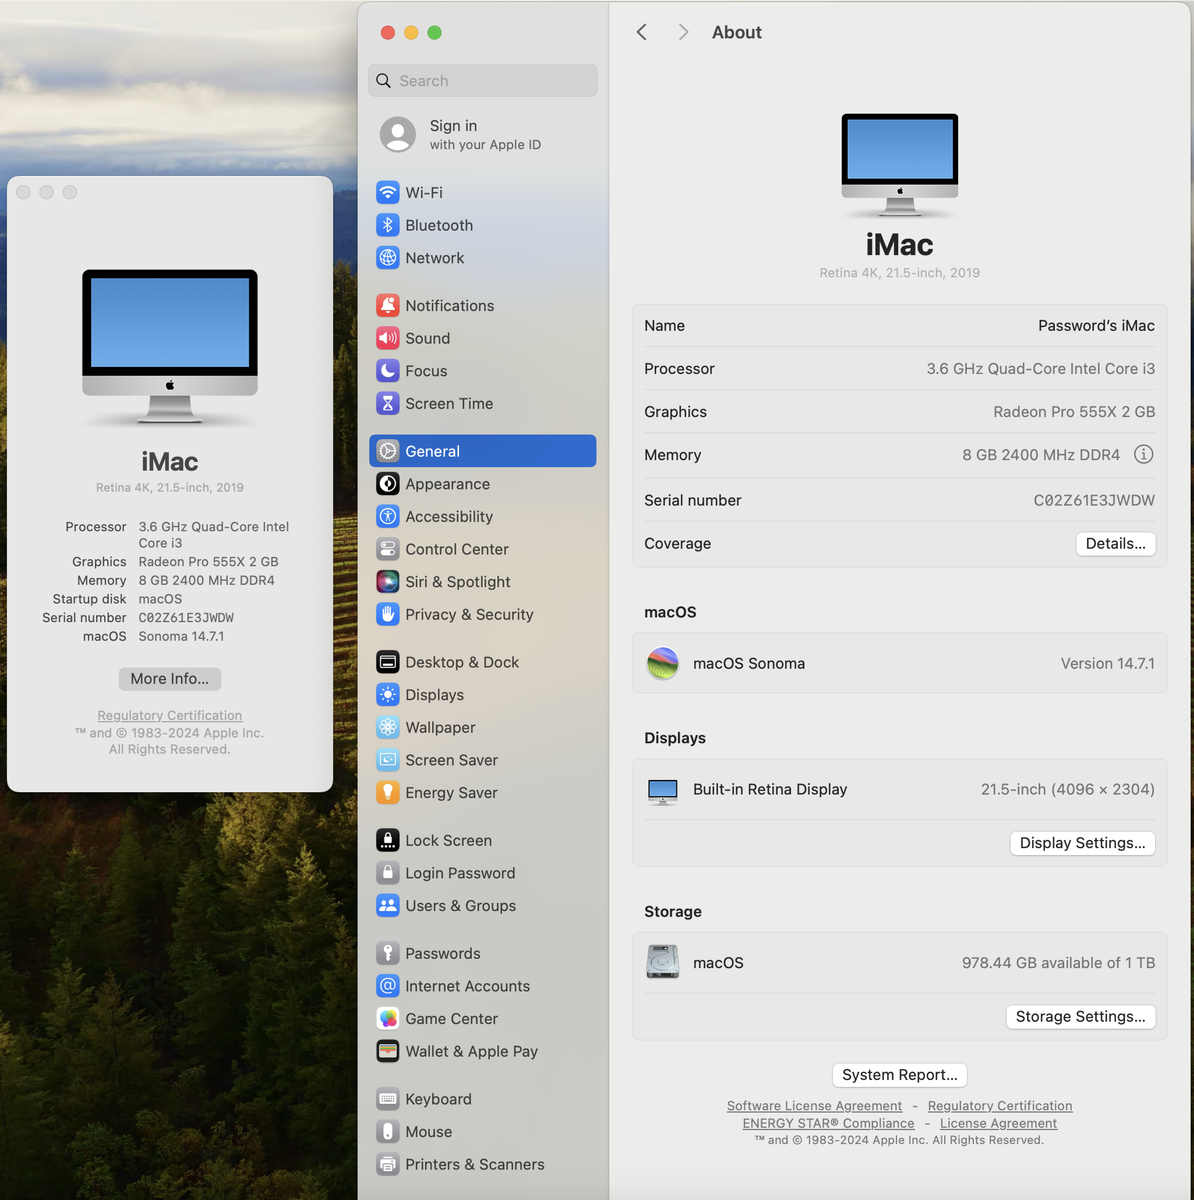
Task: Click the Wallpaper flower icon
Action: 388,727
